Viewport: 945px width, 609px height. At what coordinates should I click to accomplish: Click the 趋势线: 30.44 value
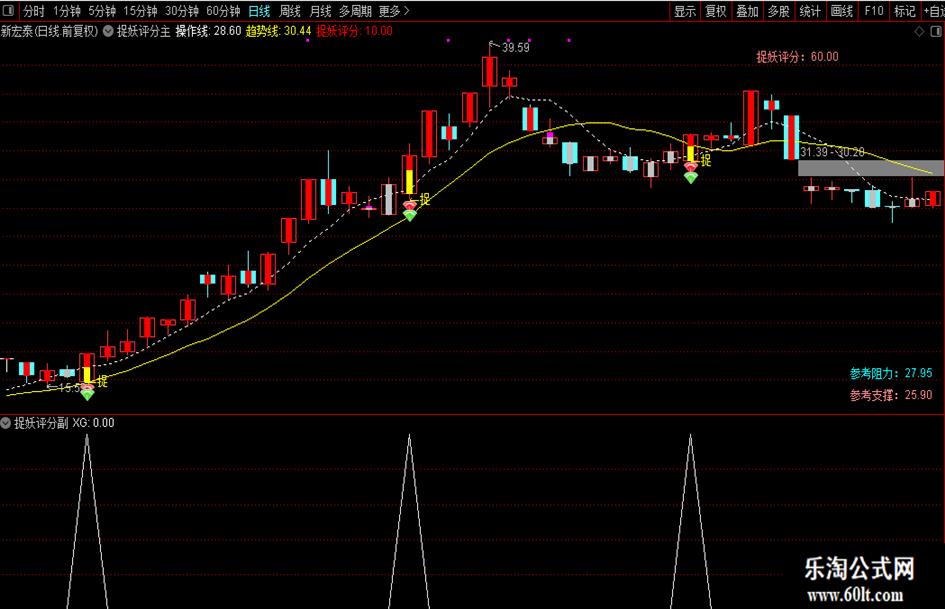[278, 31]
